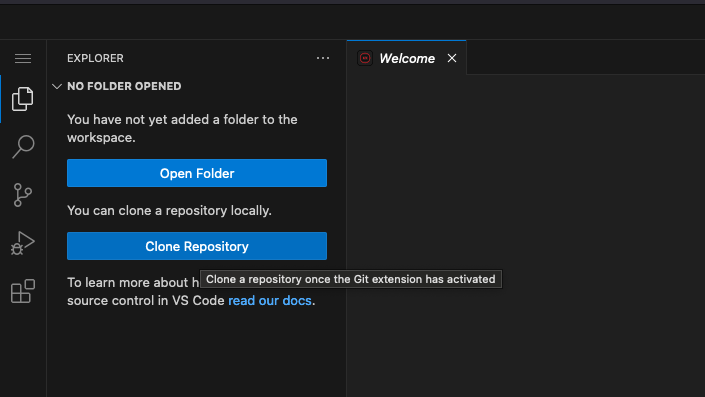Open the Run and Debug icon
Screen dimensions: 705x397
coord(23,243)
